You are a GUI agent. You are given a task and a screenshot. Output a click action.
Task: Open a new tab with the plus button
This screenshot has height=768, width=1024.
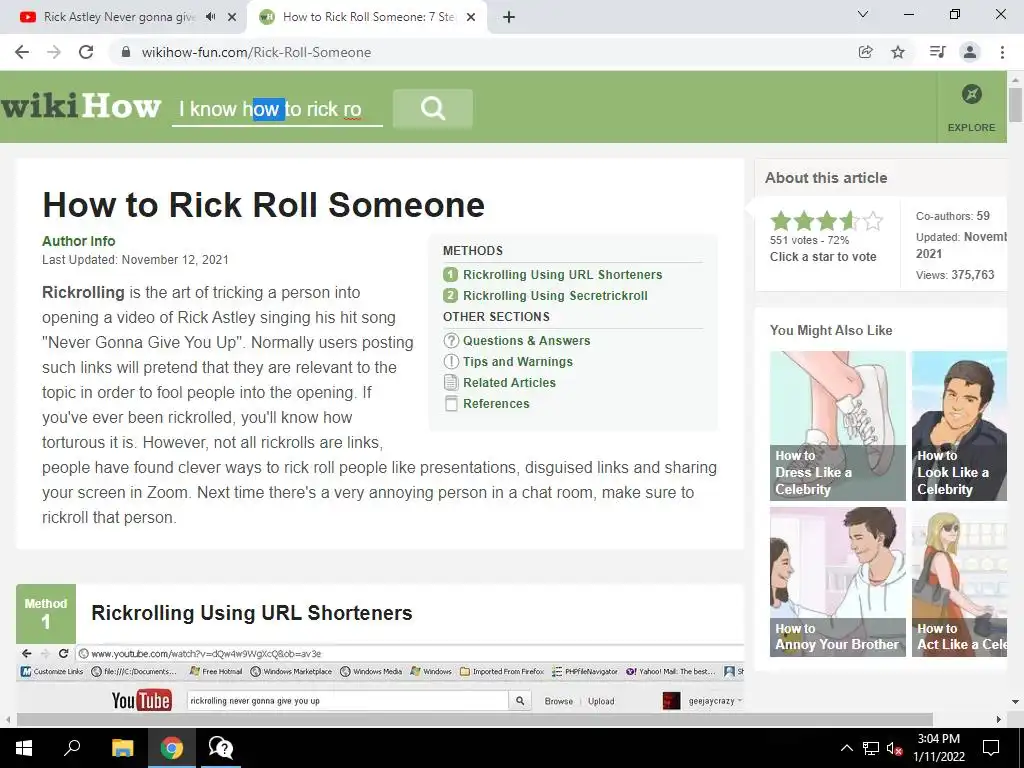(x=509, y=17)
